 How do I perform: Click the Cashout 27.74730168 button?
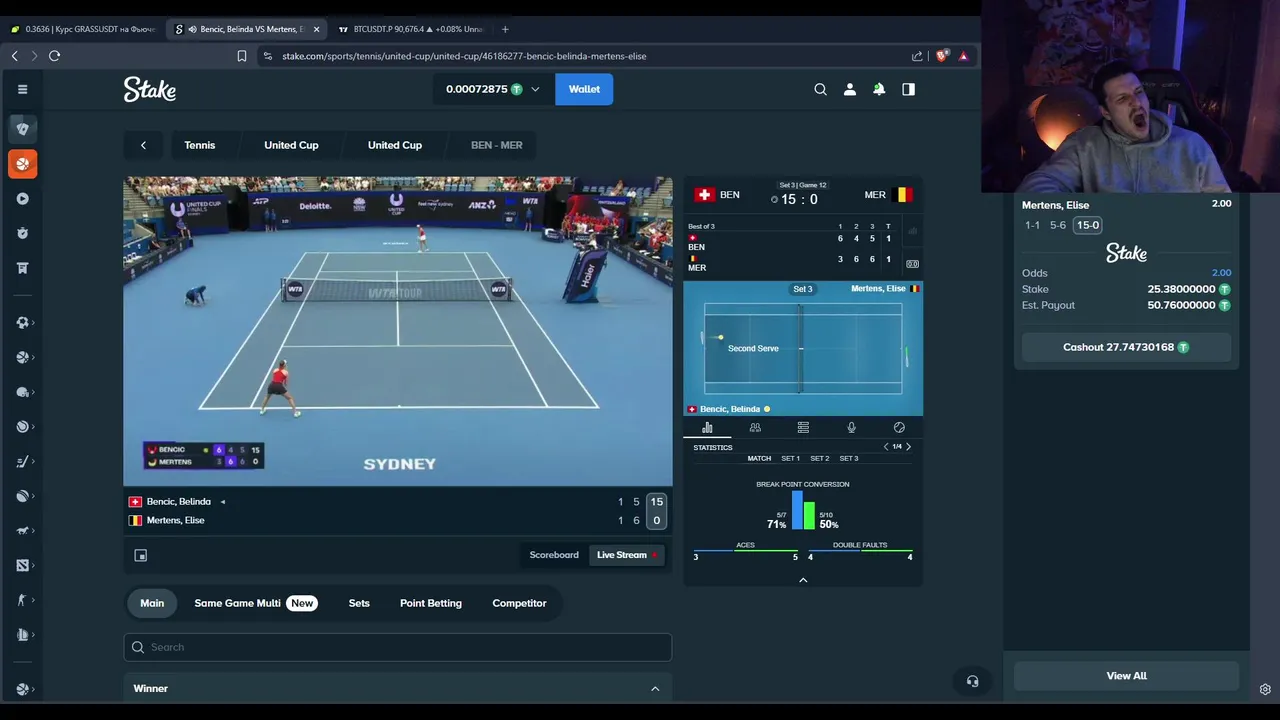click(x=1126, y=347)
